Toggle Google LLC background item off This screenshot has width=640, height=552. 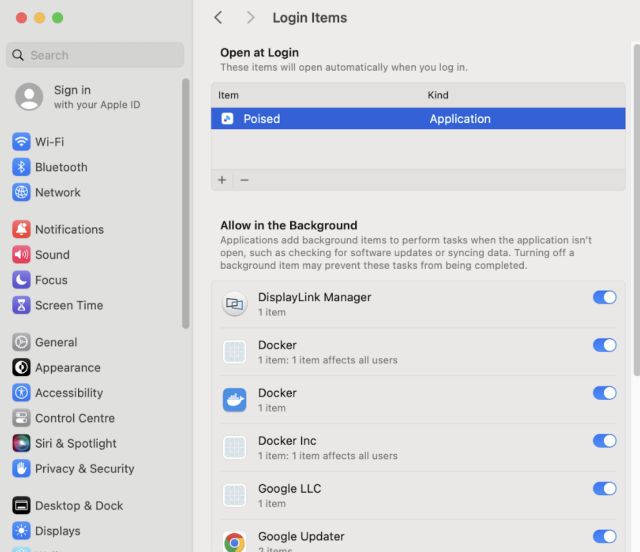(x=604, y=489)
